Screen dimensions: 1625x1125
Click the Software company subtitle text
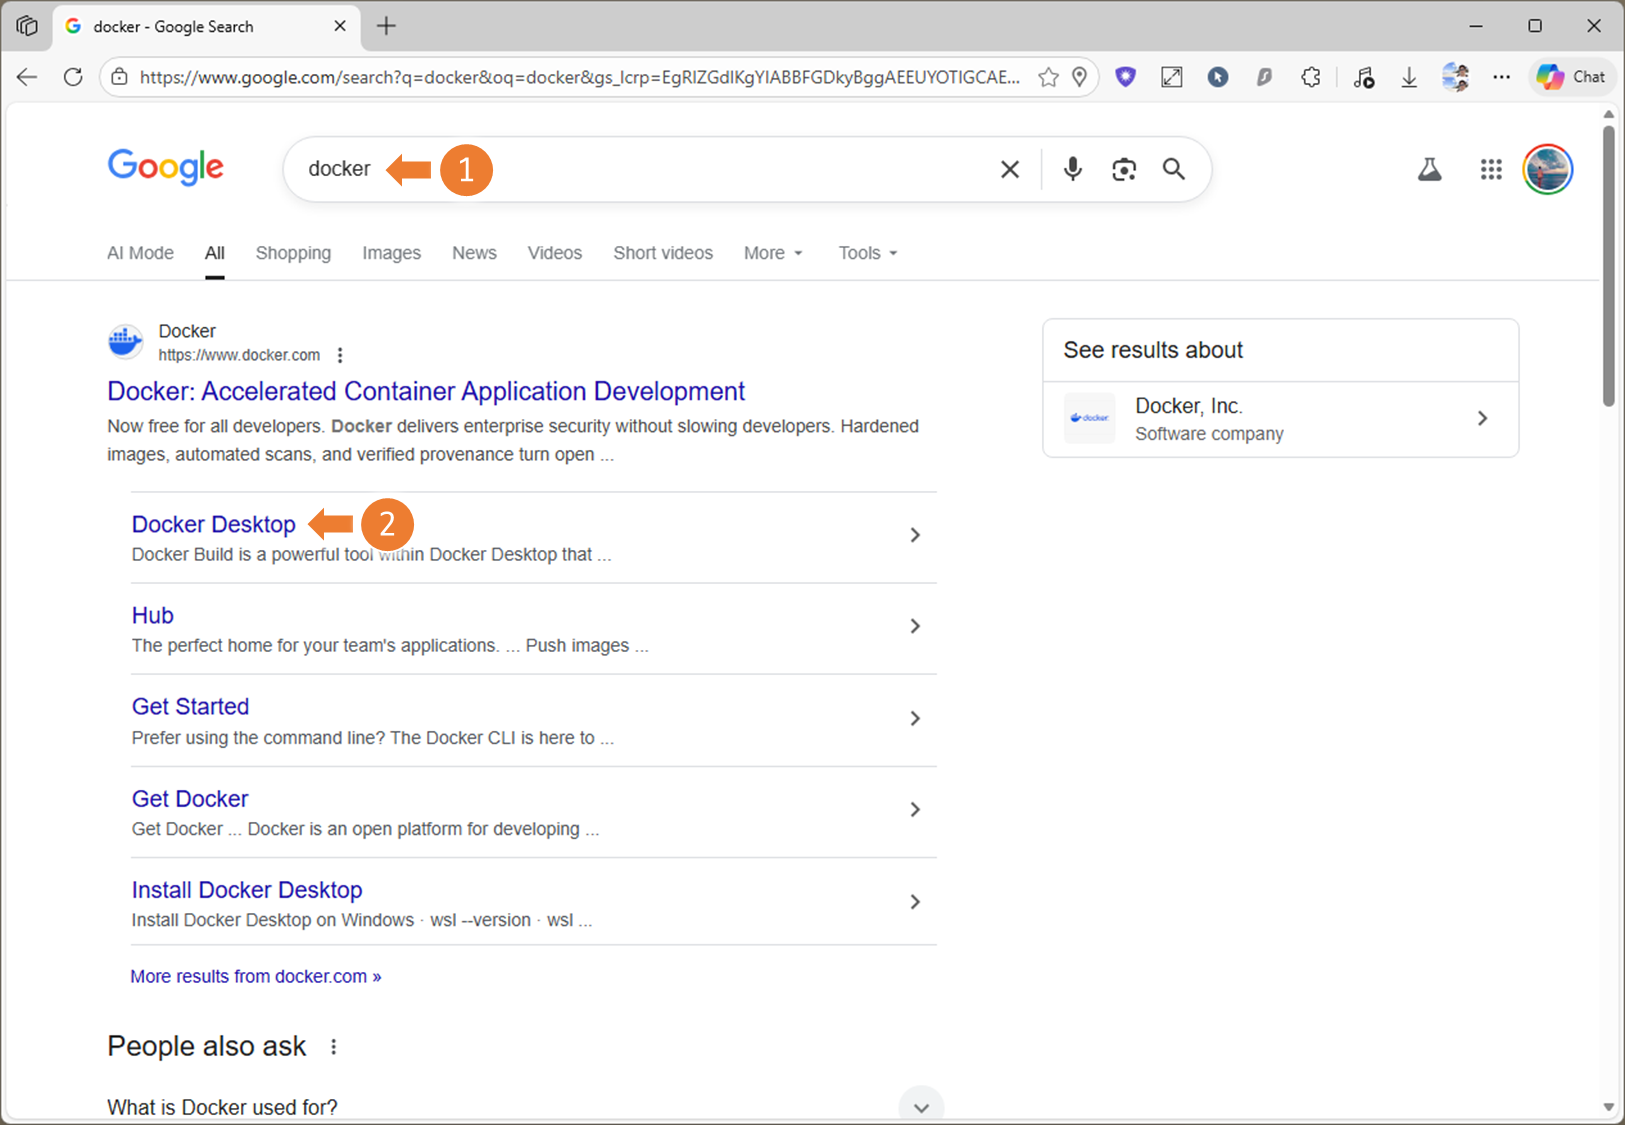[x=1209, y=434]
